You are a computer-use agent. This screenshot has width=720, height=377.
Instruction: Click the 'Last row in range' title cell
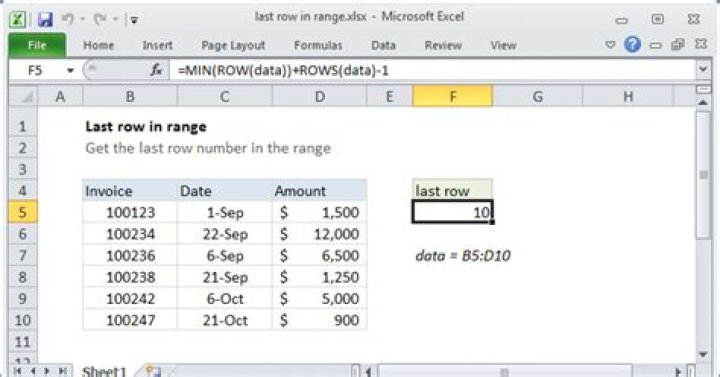(146, 127)
